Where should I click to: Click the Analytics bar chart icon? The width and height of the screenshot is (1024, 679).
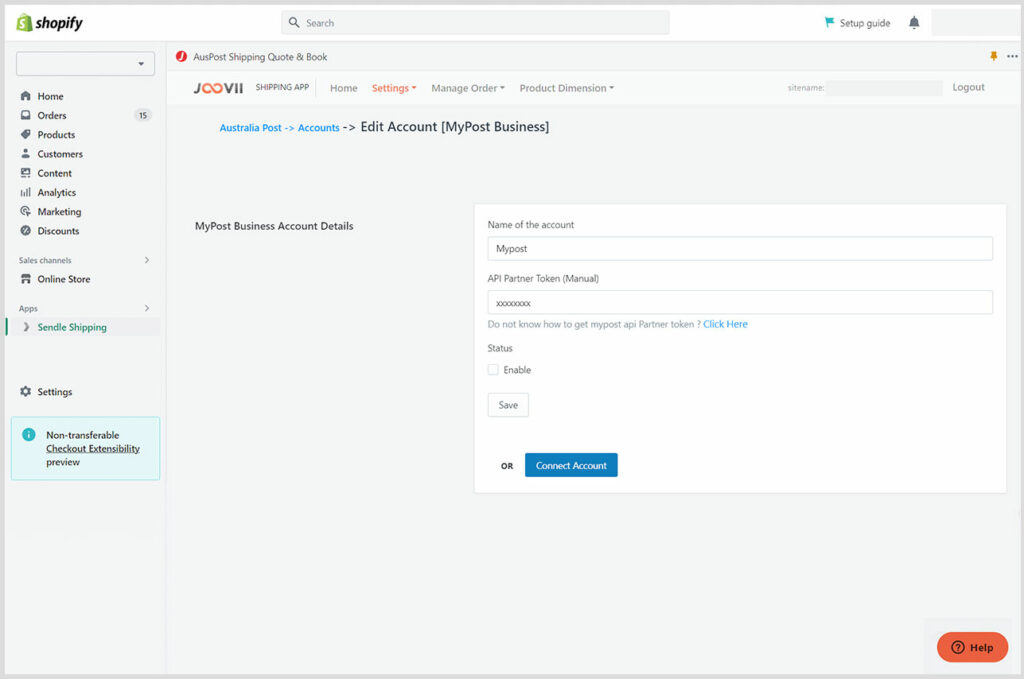coord(25,192)
